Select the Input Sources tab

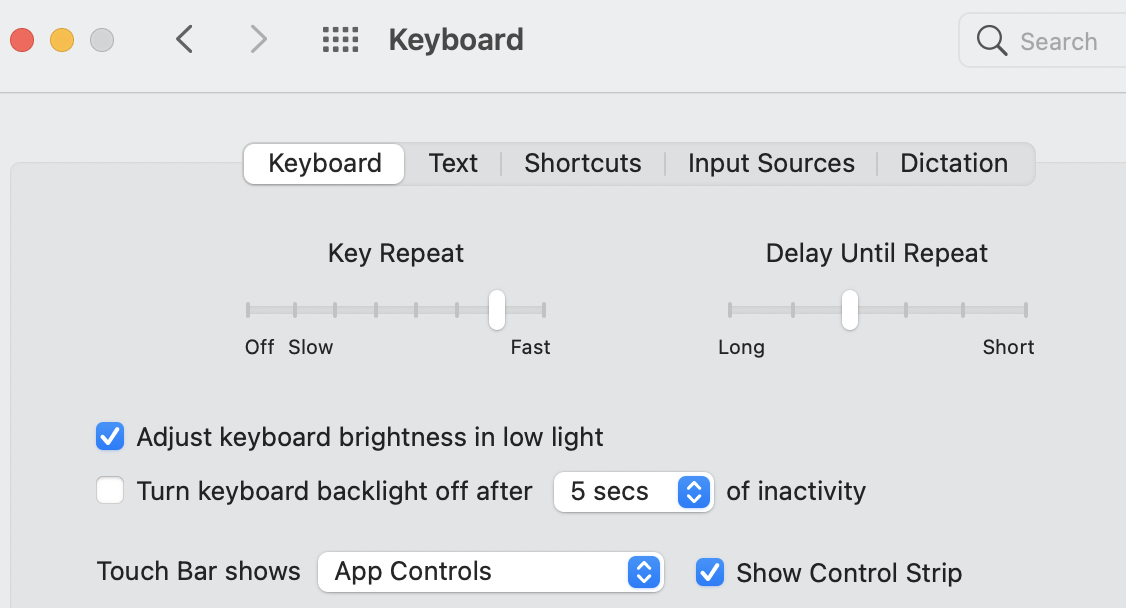[x=771, y=164]
